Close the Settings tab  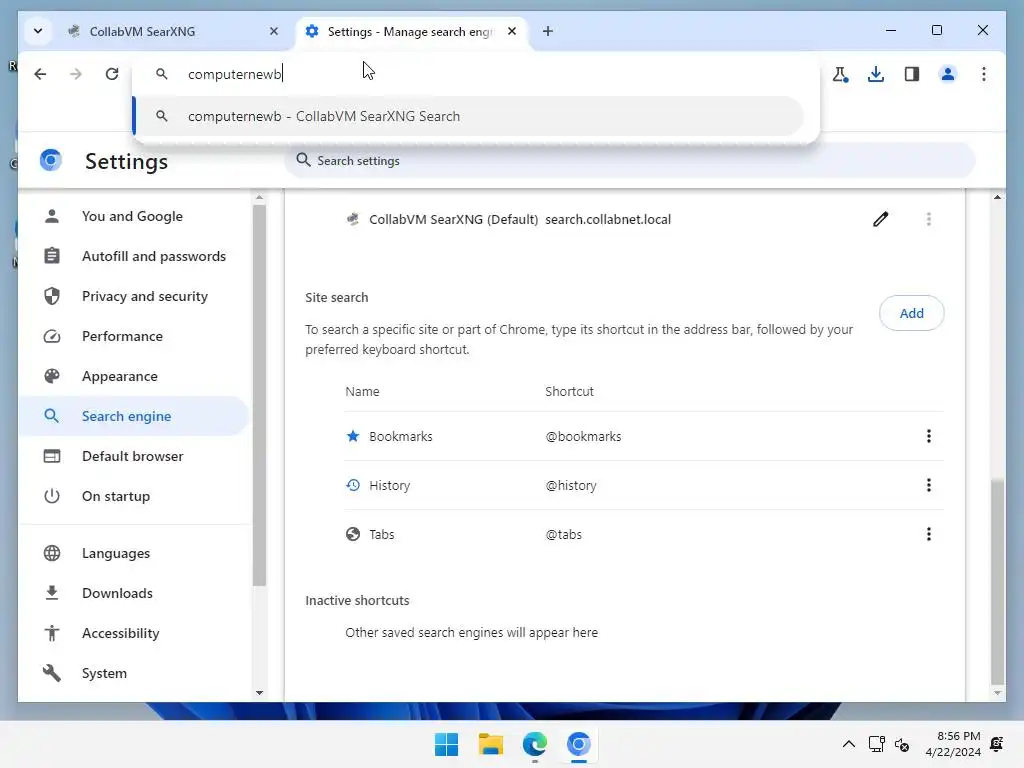pos(512,31)
